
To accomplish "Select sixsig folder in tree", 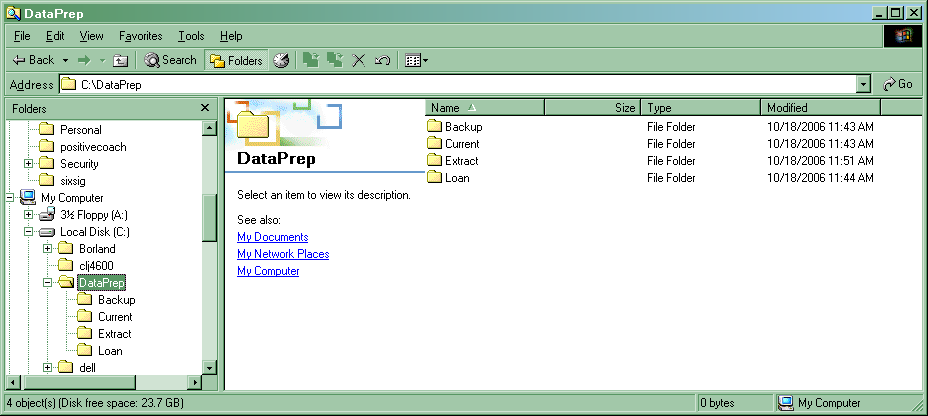I will [73, 181].
